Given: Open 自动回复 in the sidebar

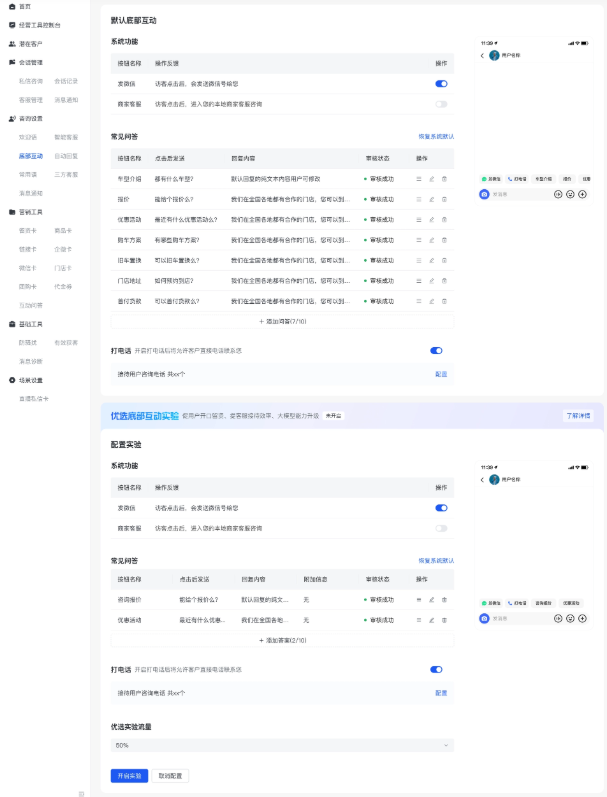Looking at the screenshot, I should click(x=66, y=156).
